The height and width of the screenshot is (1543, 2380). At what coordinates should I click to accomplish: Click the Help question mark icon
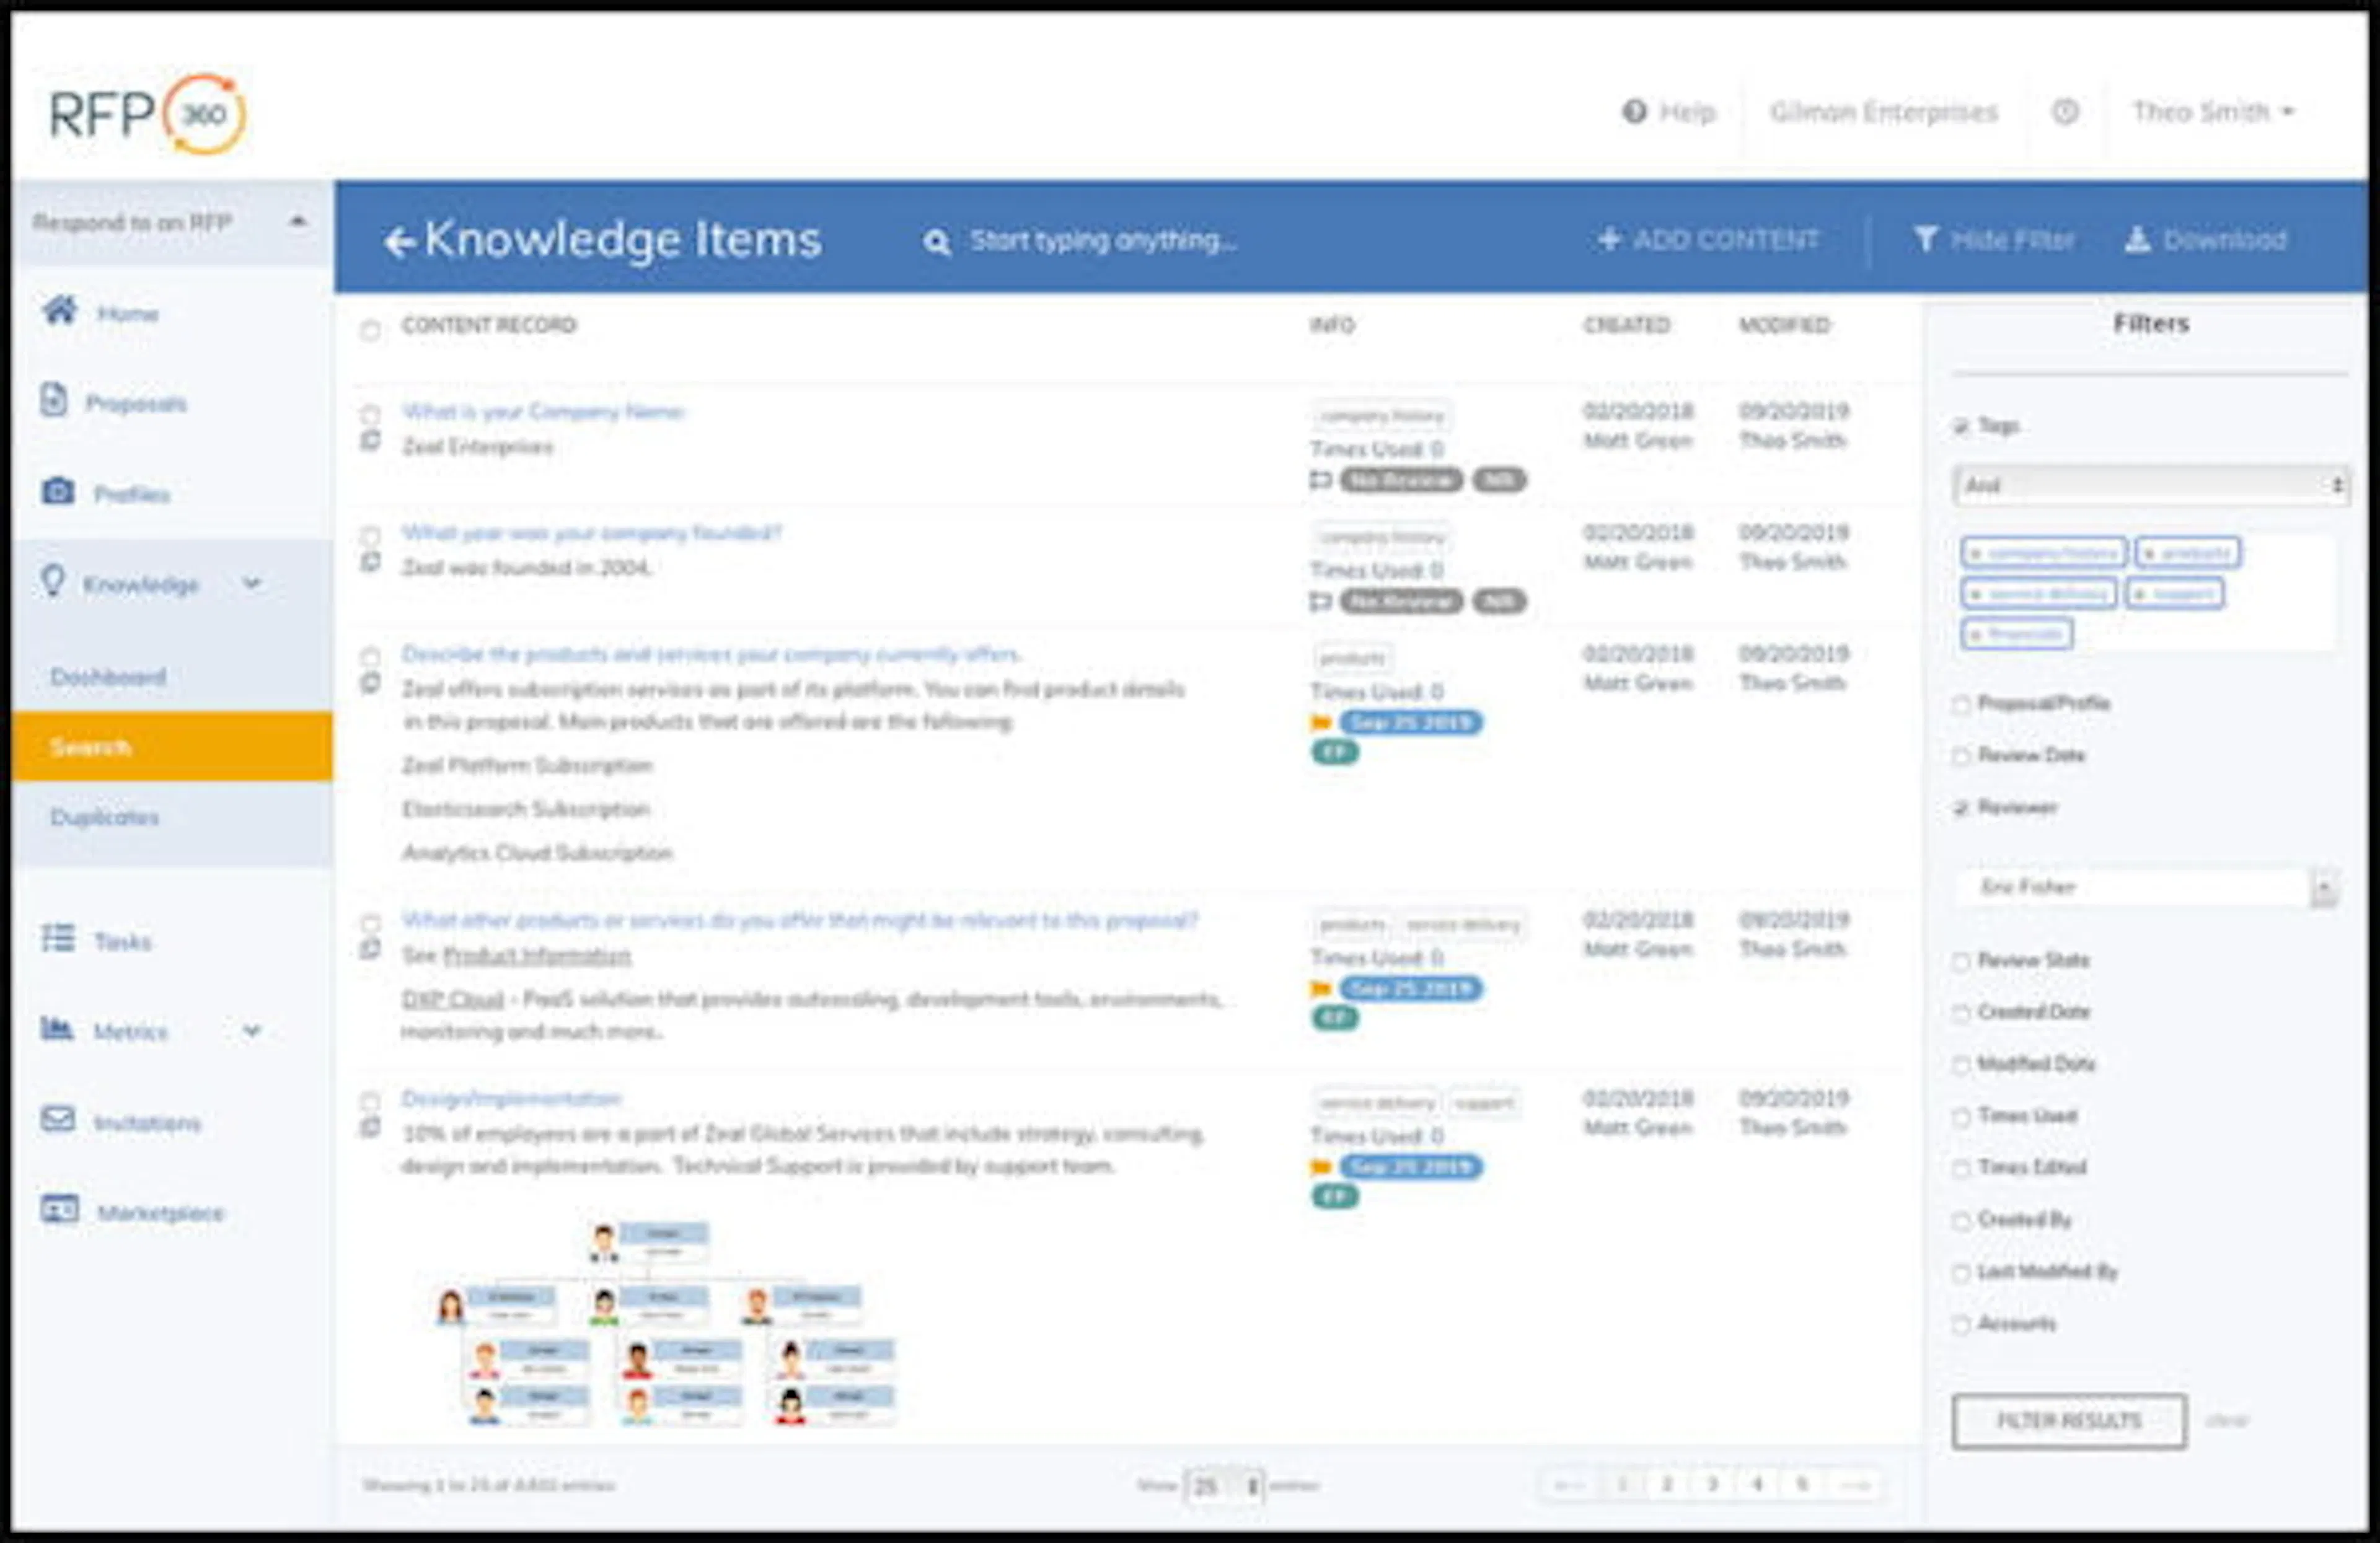1634,111
